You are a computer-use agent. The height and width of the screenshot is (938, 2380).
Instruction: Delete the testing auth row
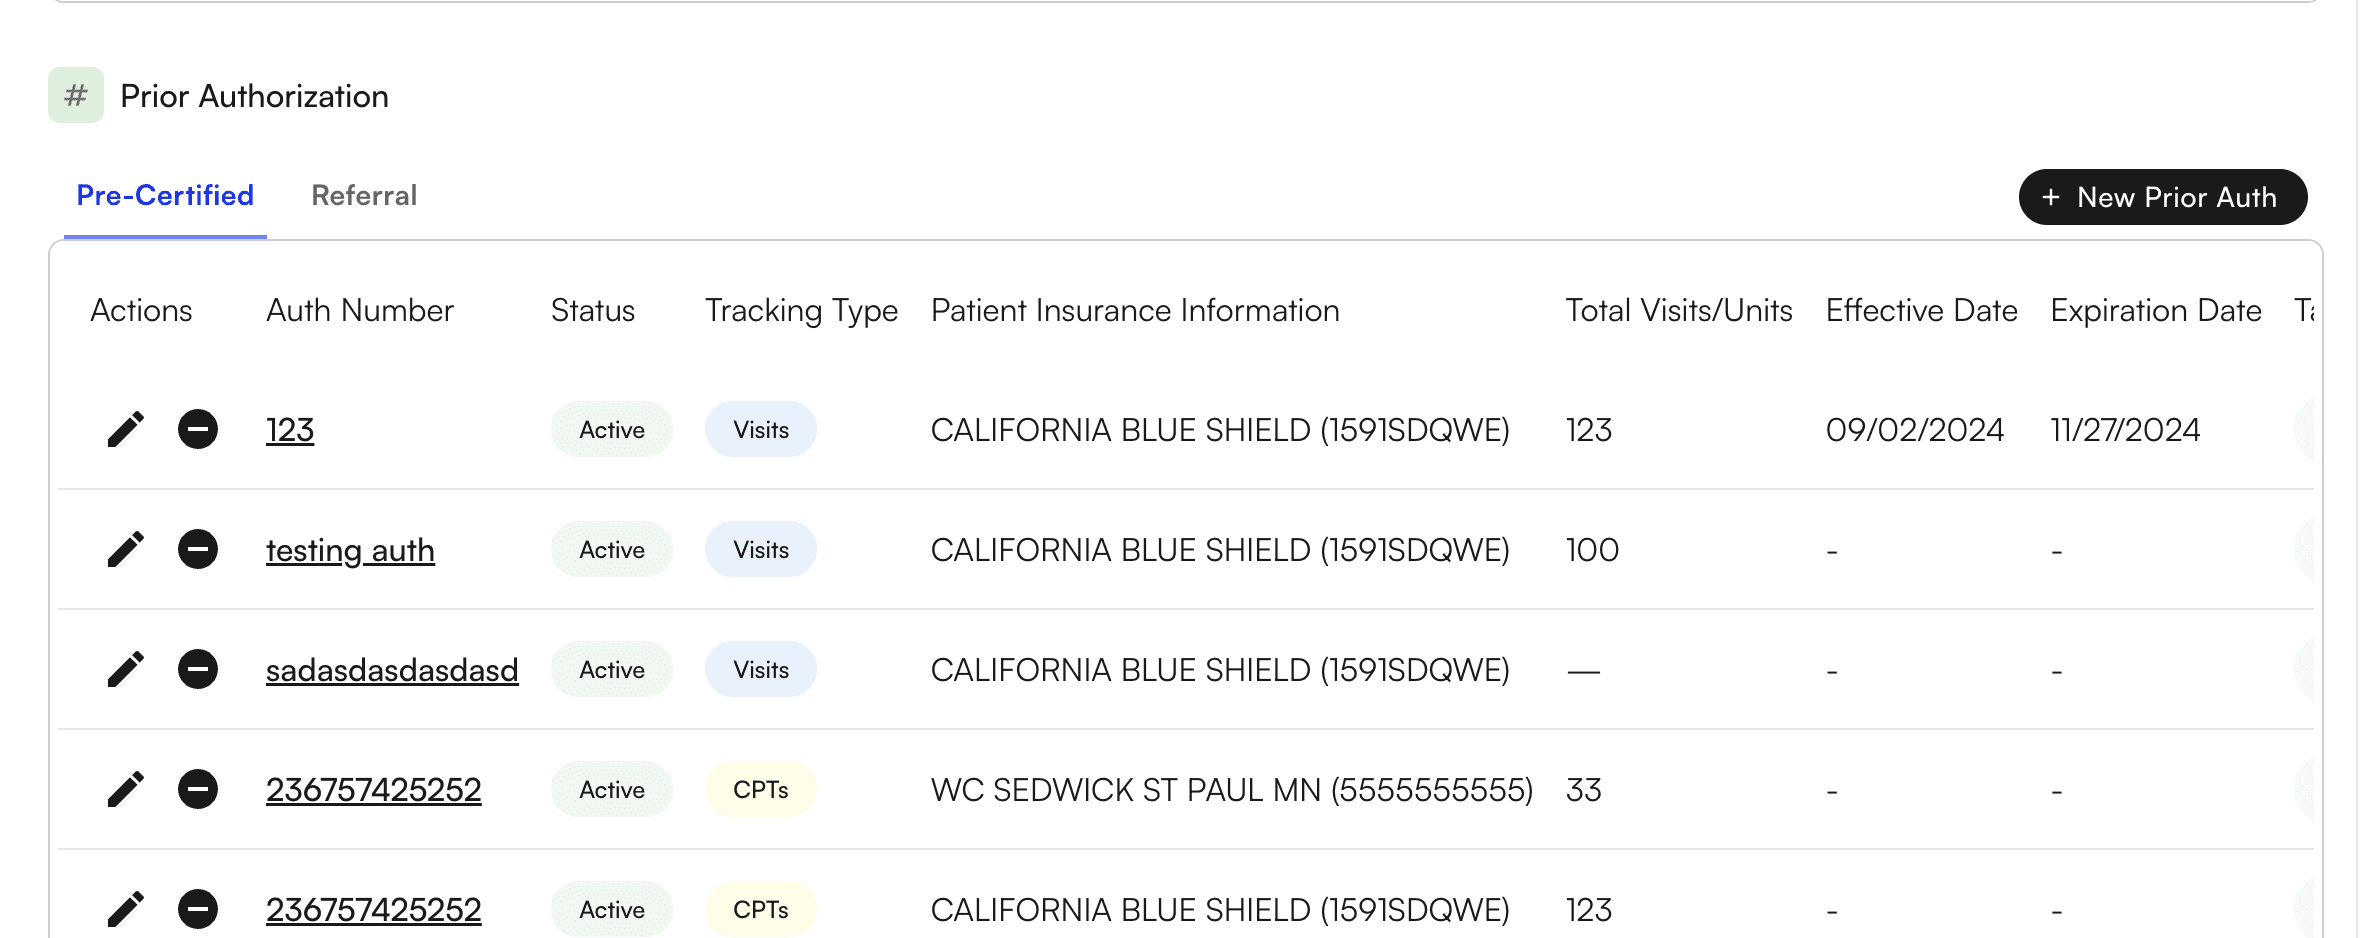[x=198, y=549]
